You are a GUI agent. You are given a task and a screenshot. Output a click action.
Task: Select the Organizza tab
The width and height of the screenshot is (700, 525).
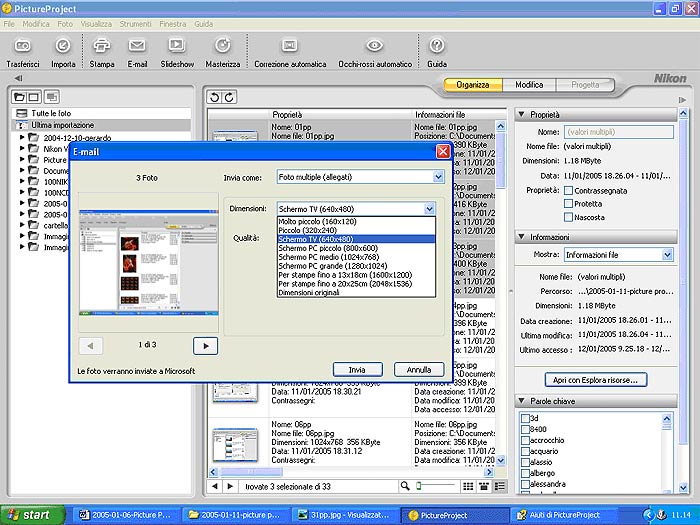(473, 84)
